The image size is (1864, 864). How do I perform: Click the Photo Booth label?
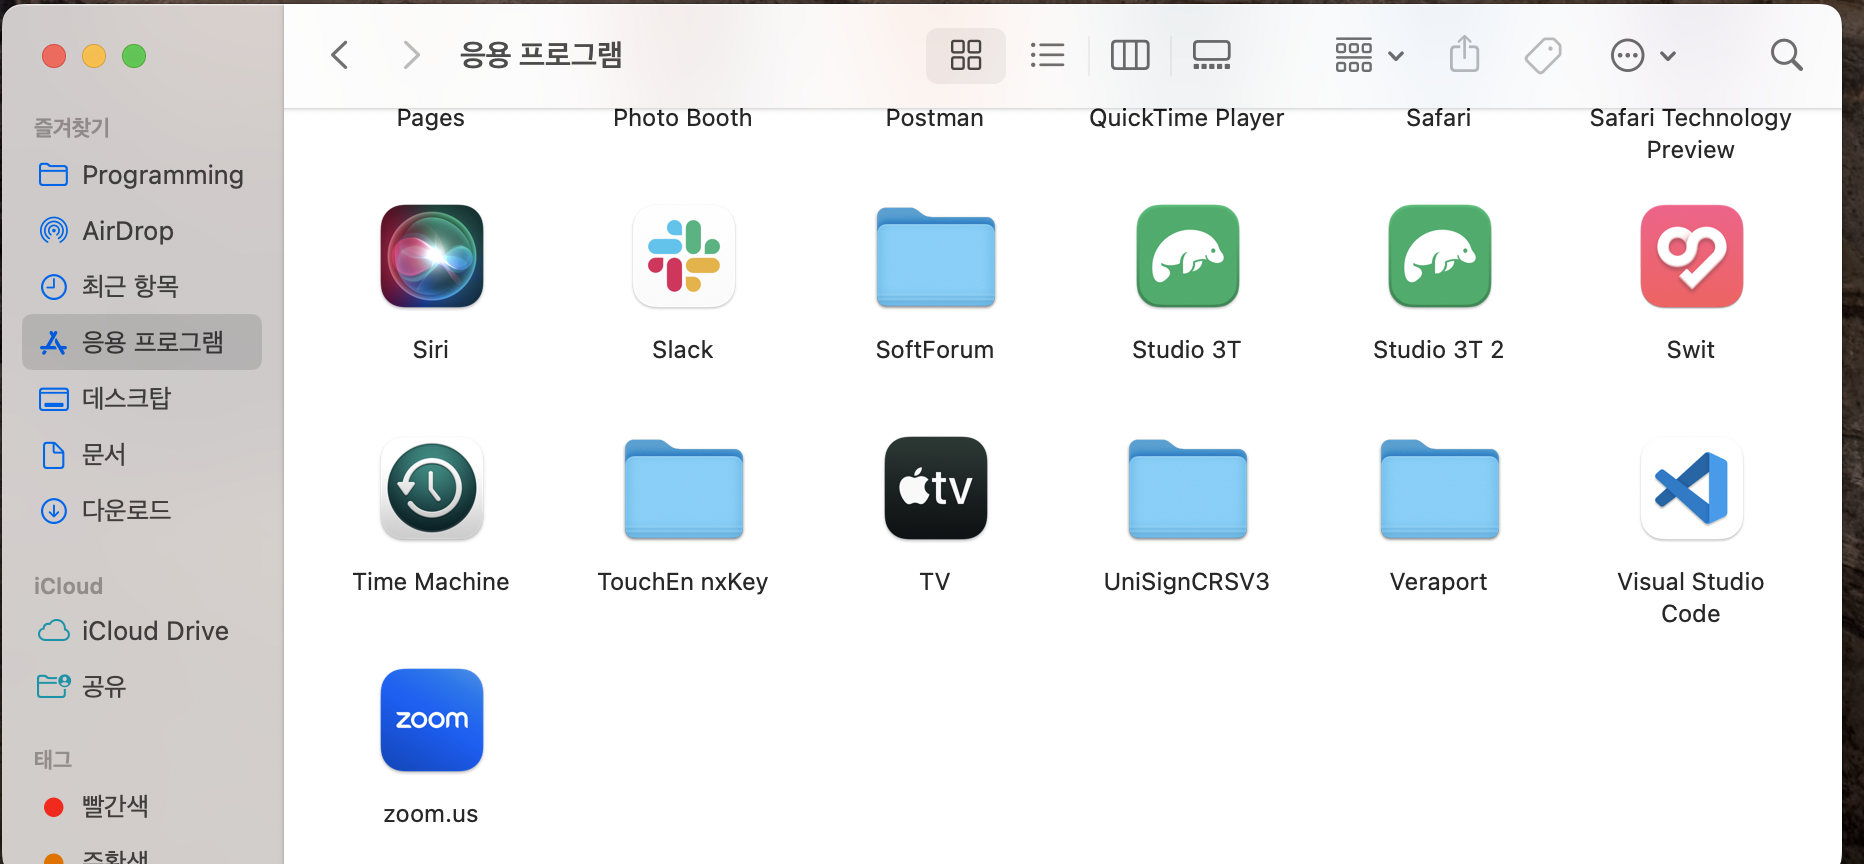pos(683,118)
